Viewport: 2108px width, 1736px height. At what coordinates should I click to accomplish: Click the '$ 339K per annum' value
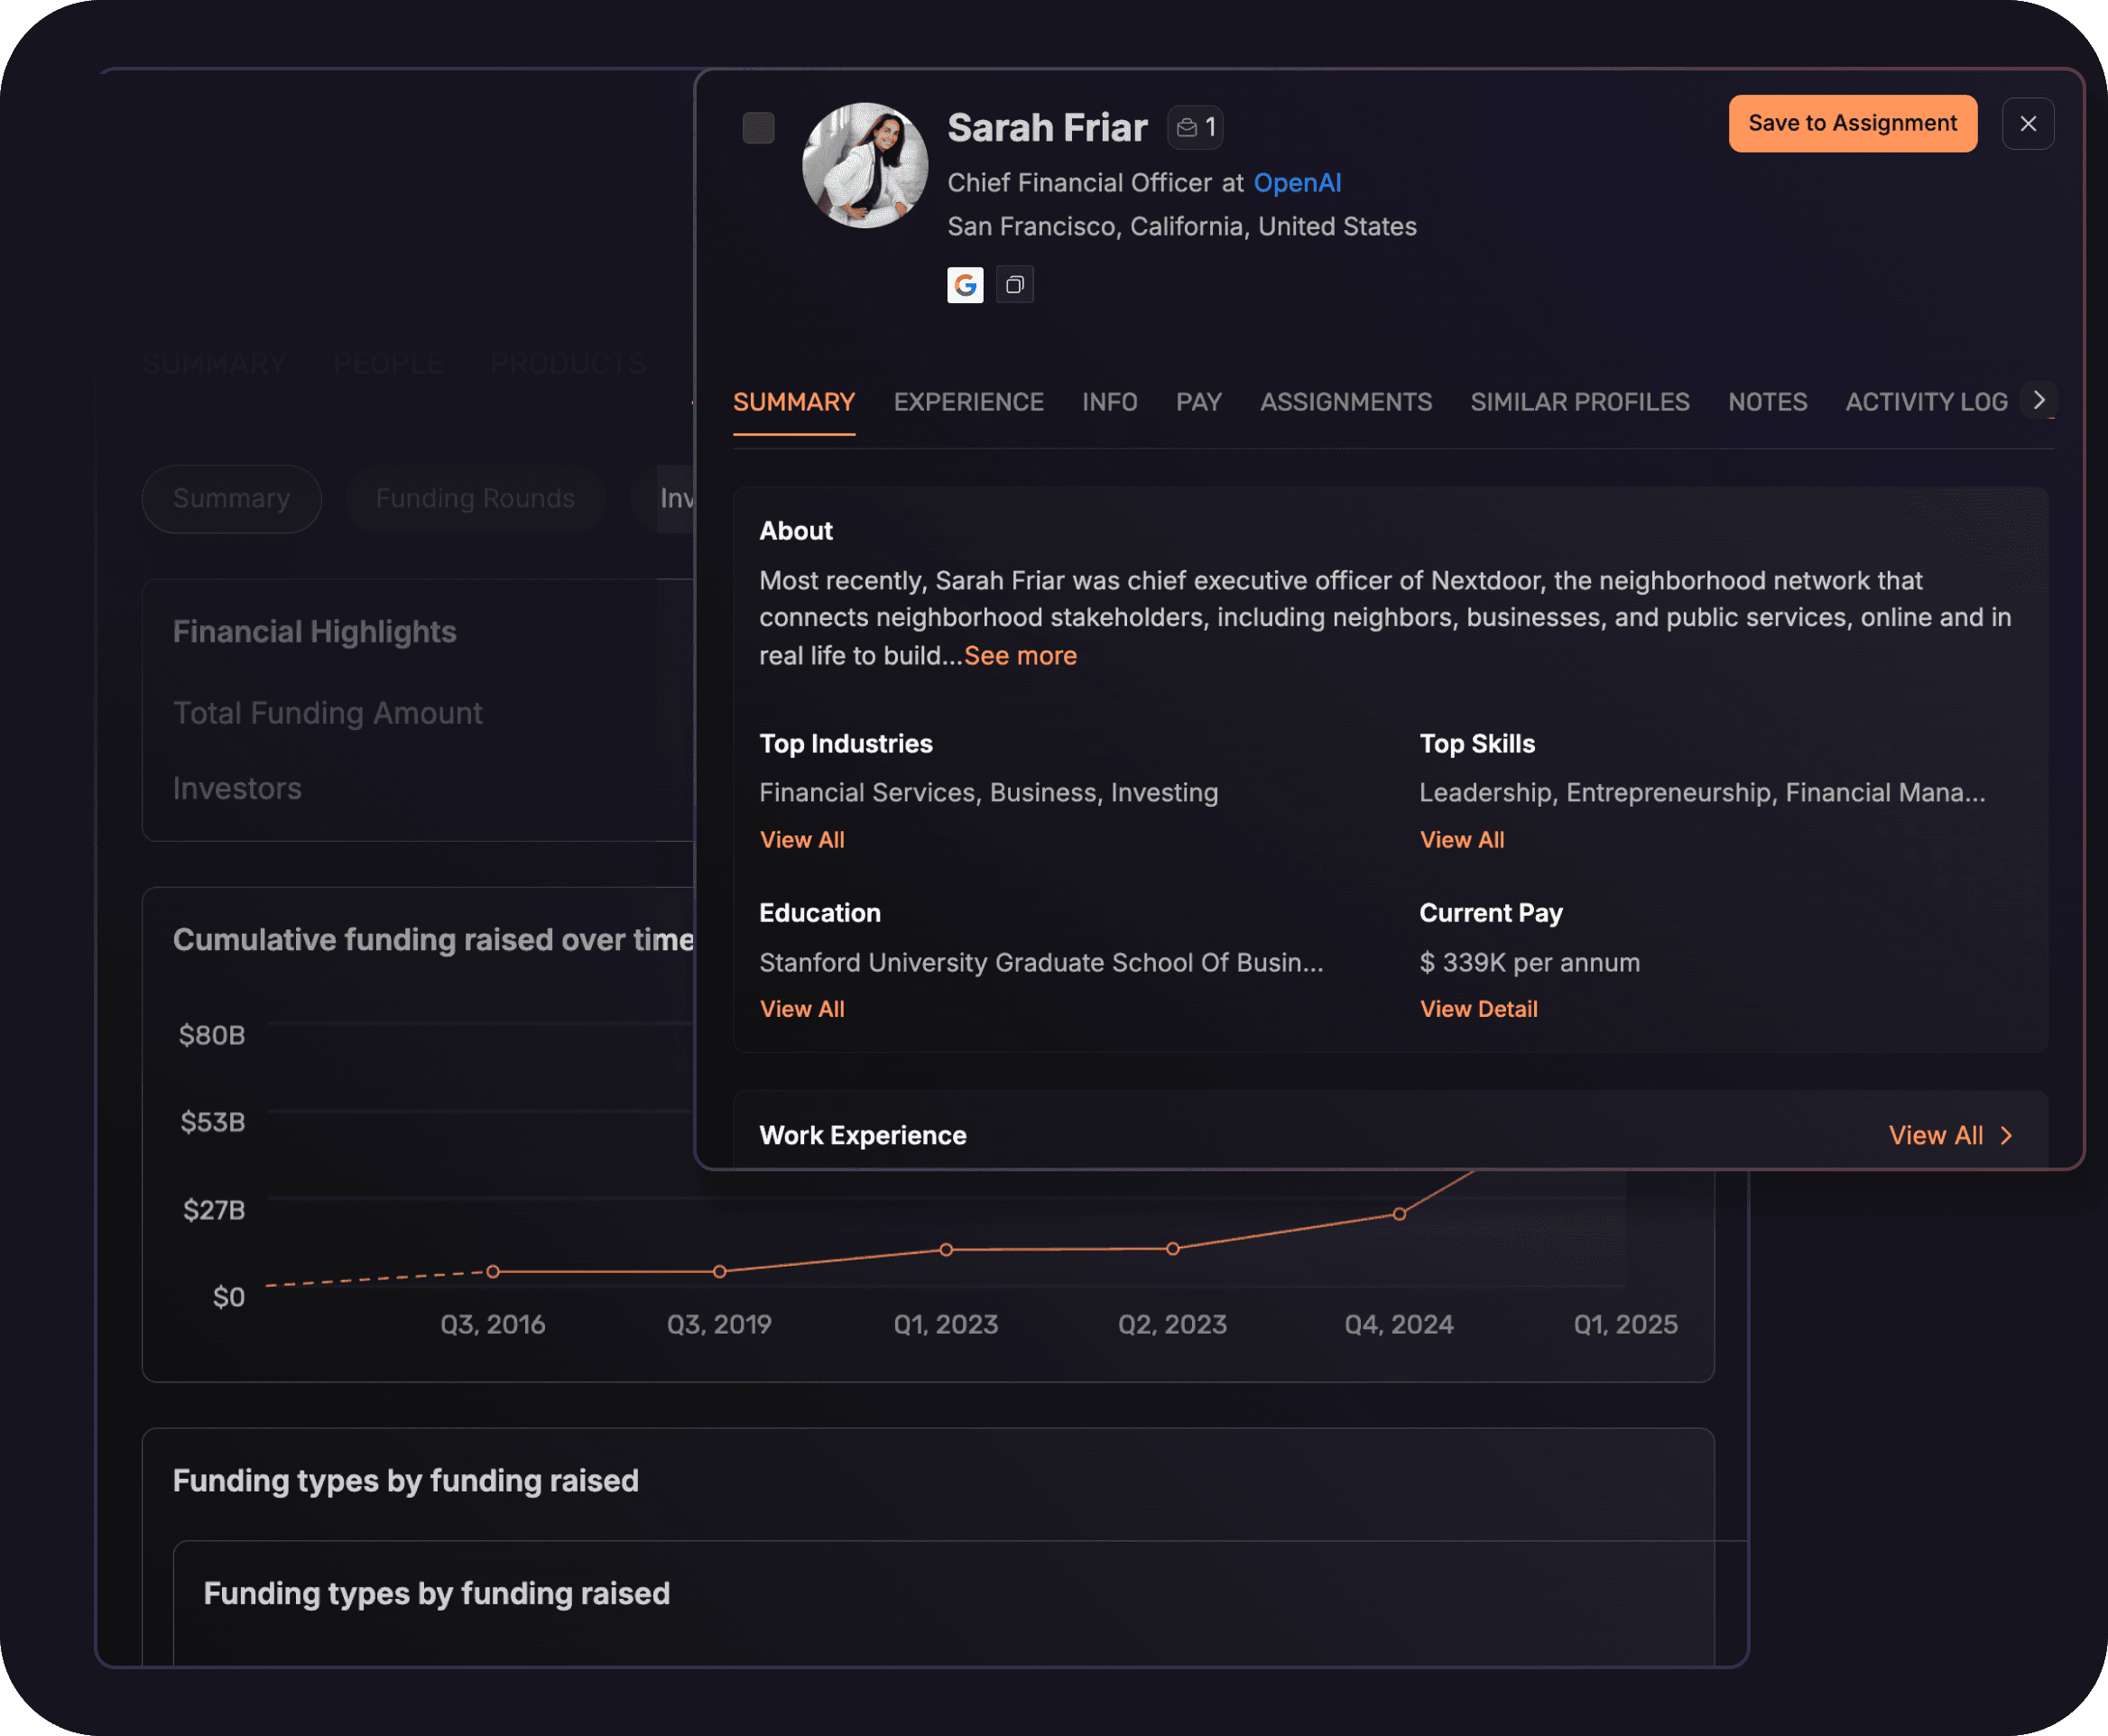click(x=1530, y=963)
